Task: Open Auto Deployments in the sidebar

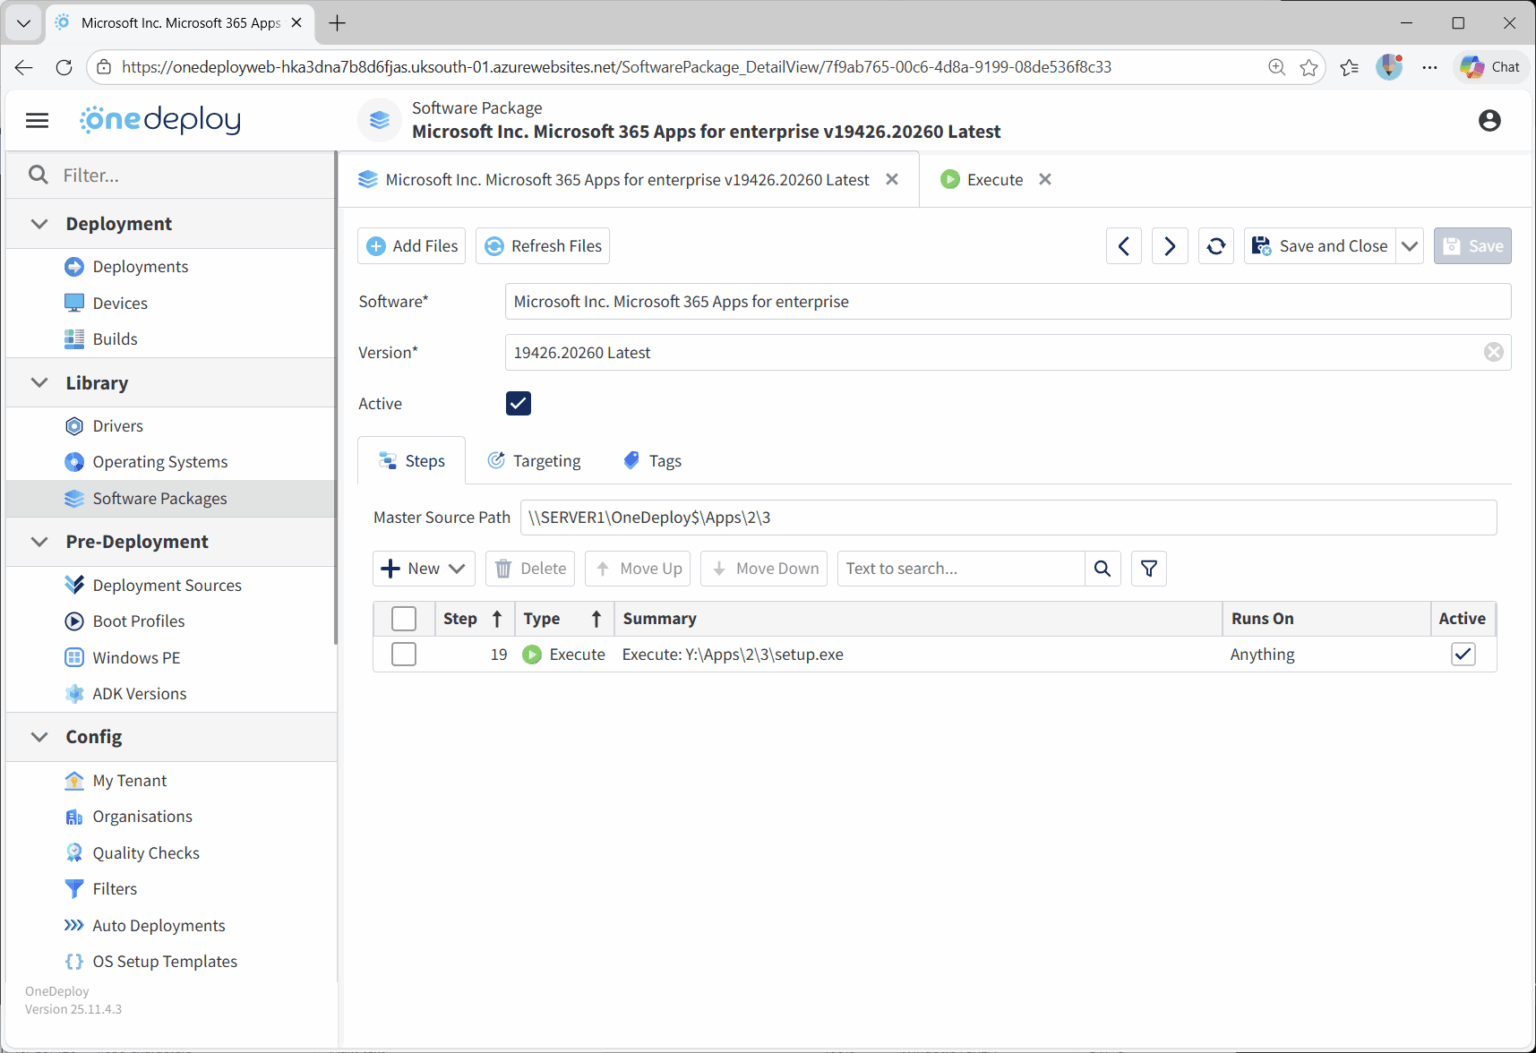Action: pyautogui.click(x=159, y=926)
